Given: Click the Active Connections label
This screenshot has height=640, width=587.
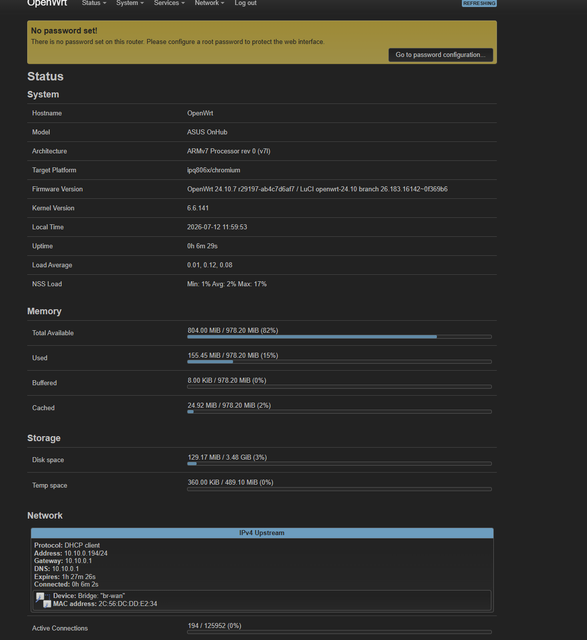Looking at the screenshot, I should click(x=60, y=628).
